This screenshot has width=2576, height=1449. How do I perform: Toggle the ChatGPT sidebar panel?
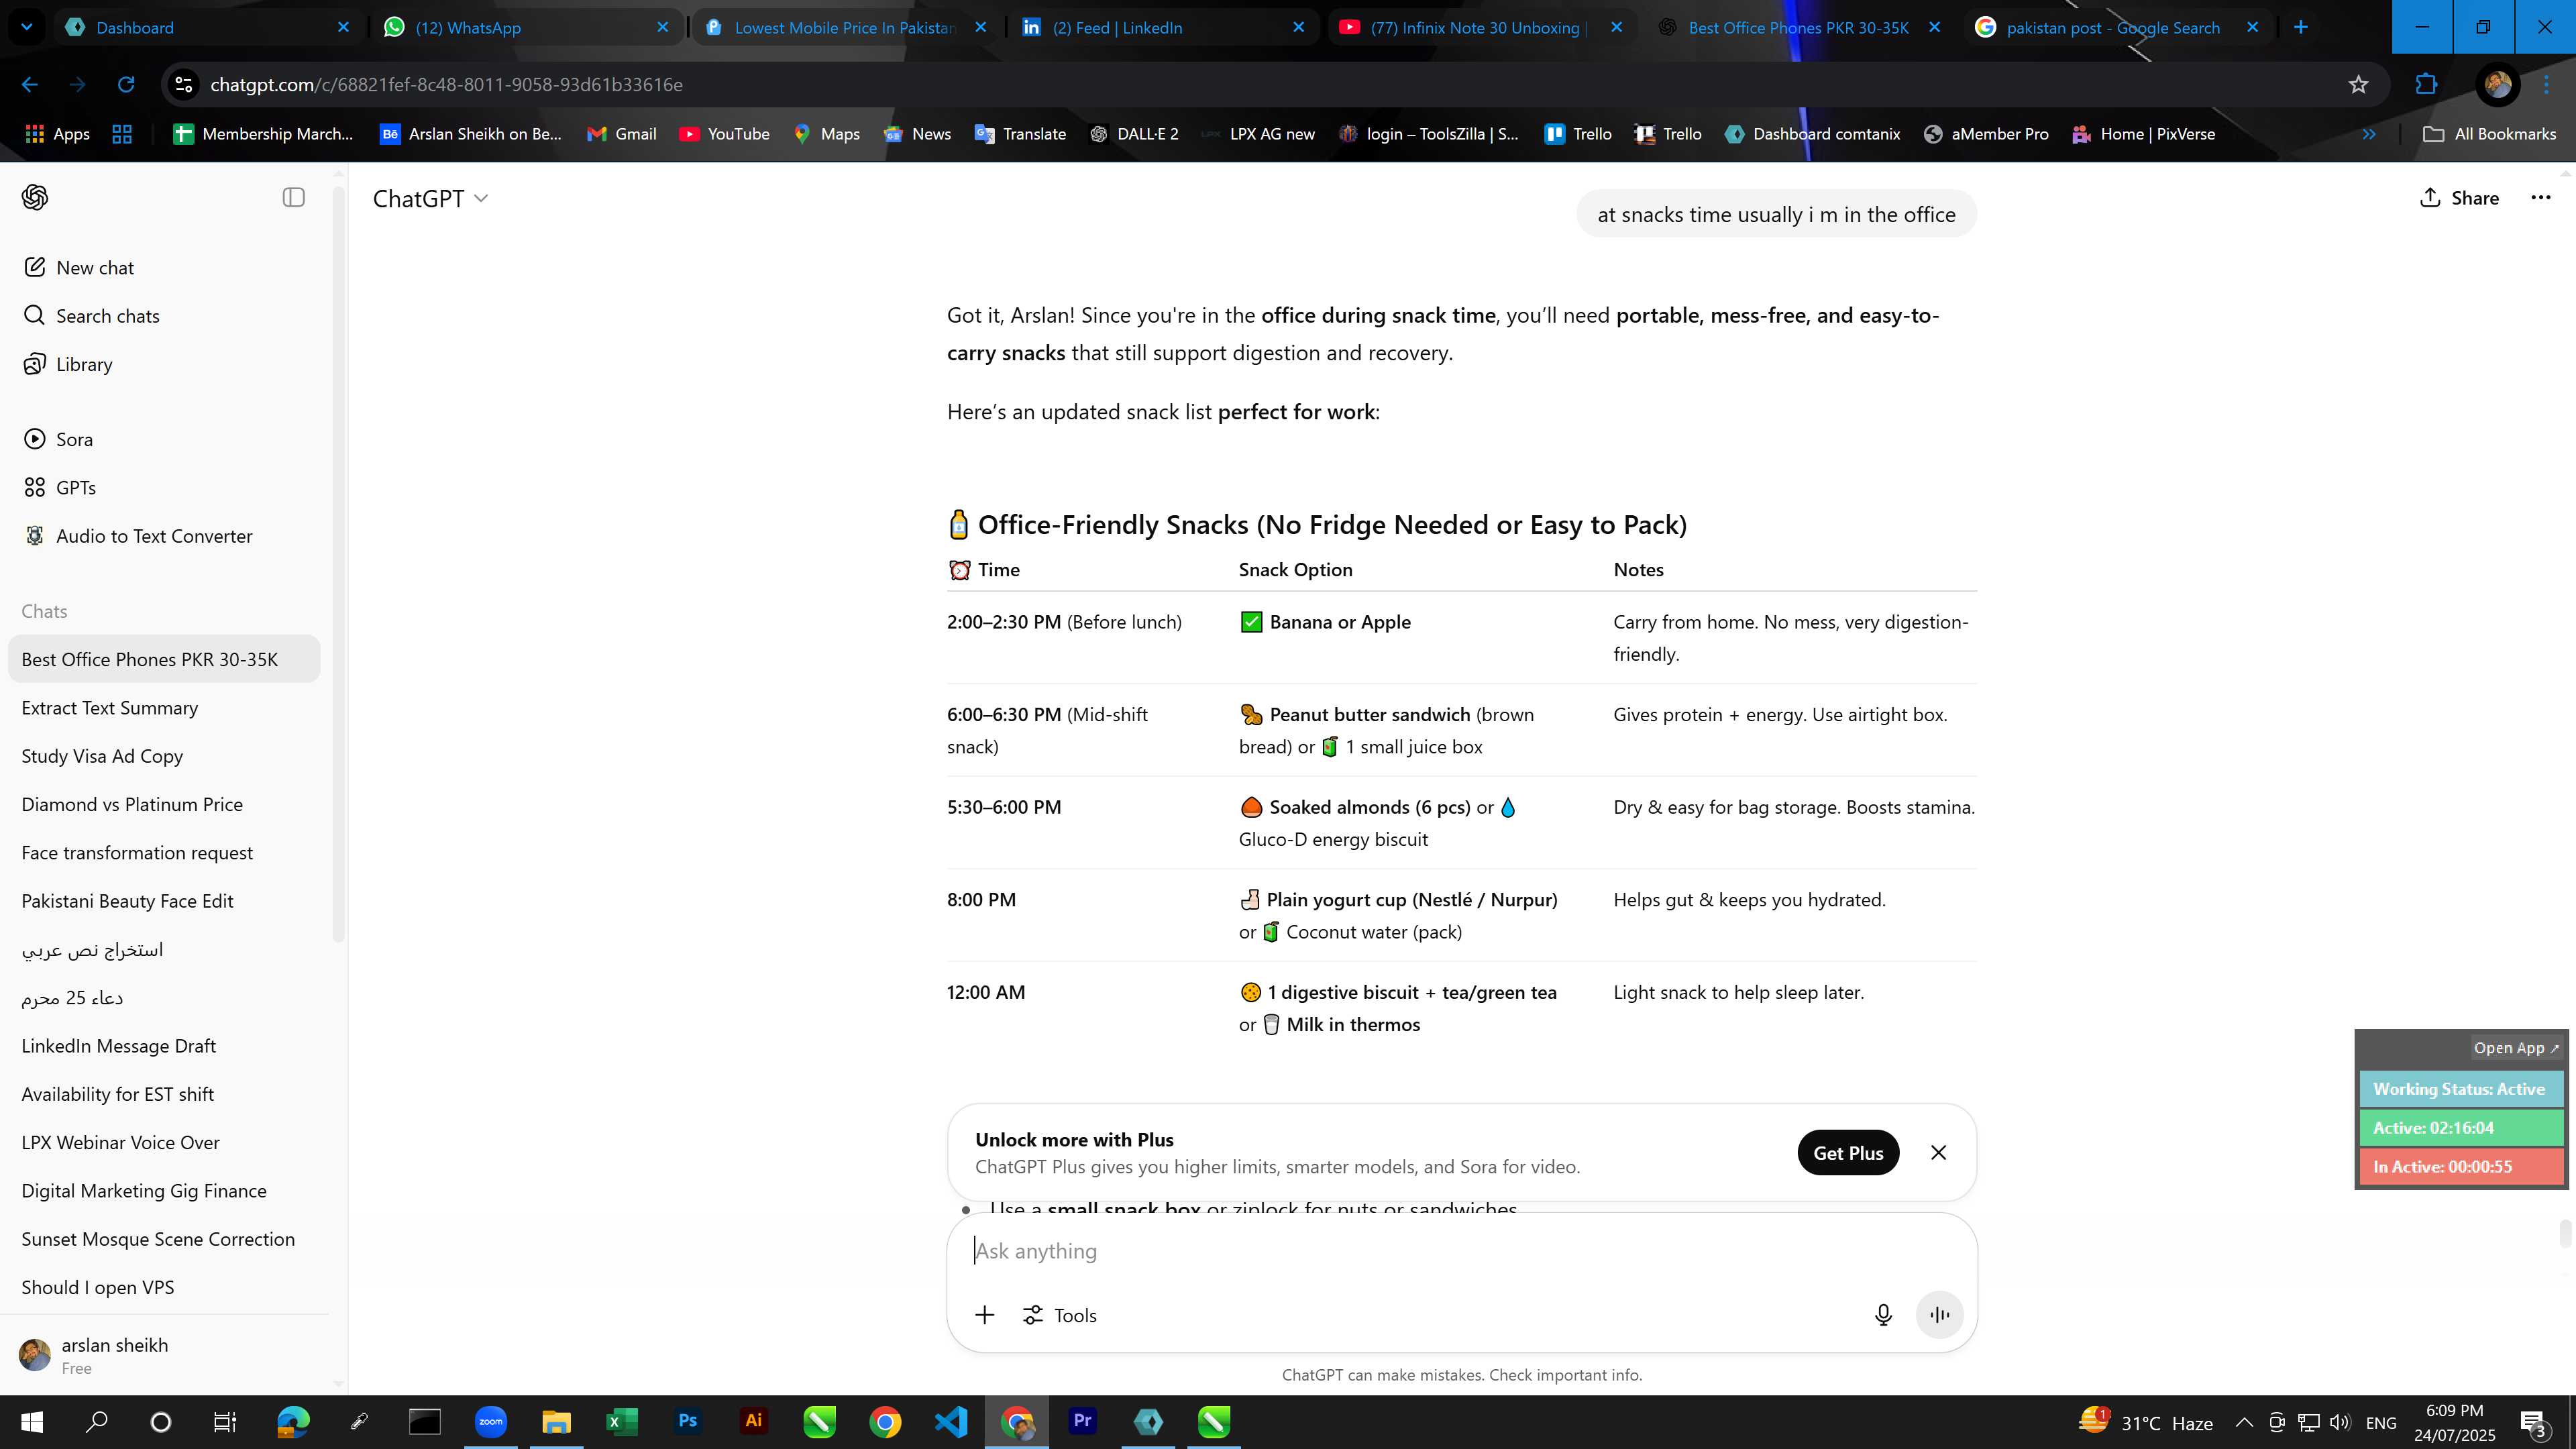[x=293, y=197]
